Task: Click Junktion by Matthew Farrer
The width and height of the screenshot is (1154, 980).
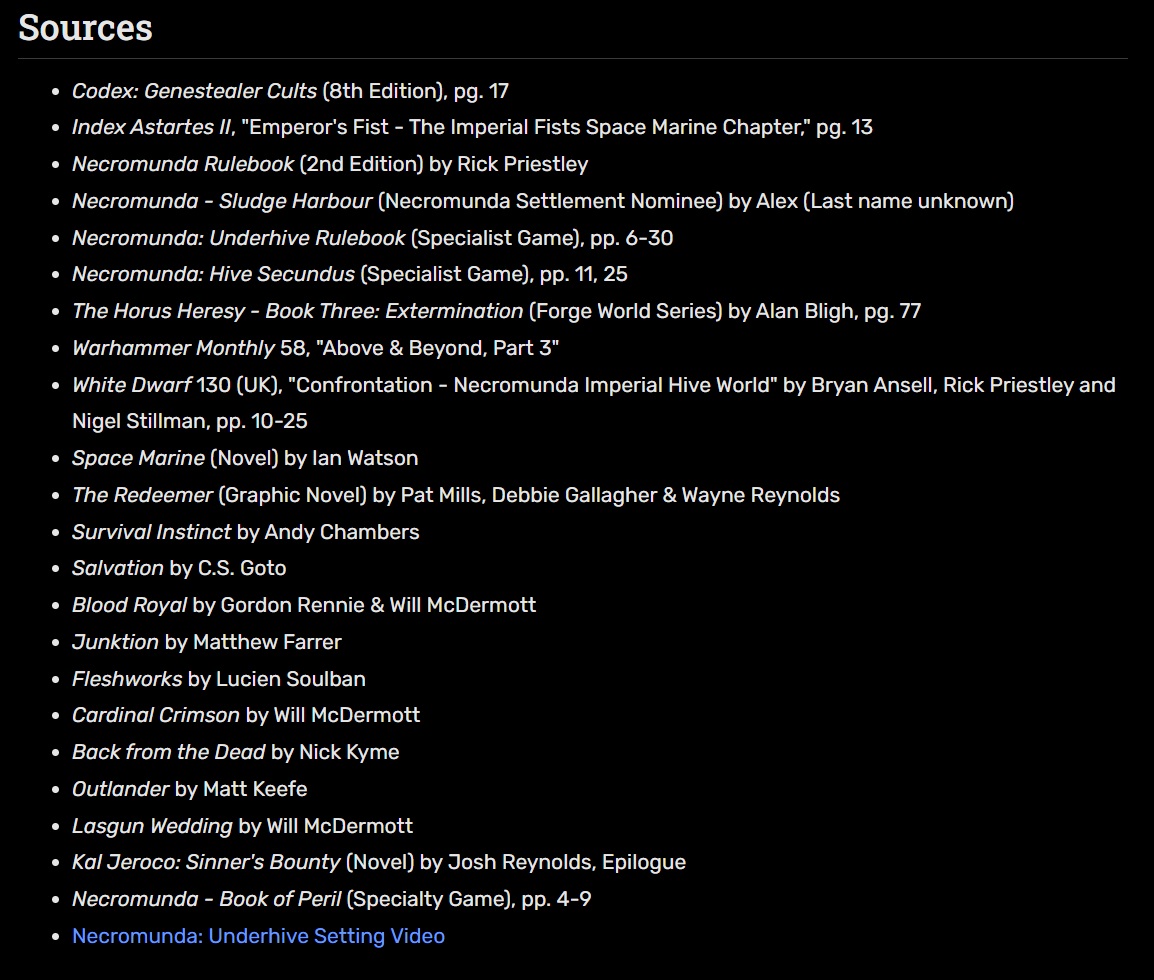Action: (206, 642)
